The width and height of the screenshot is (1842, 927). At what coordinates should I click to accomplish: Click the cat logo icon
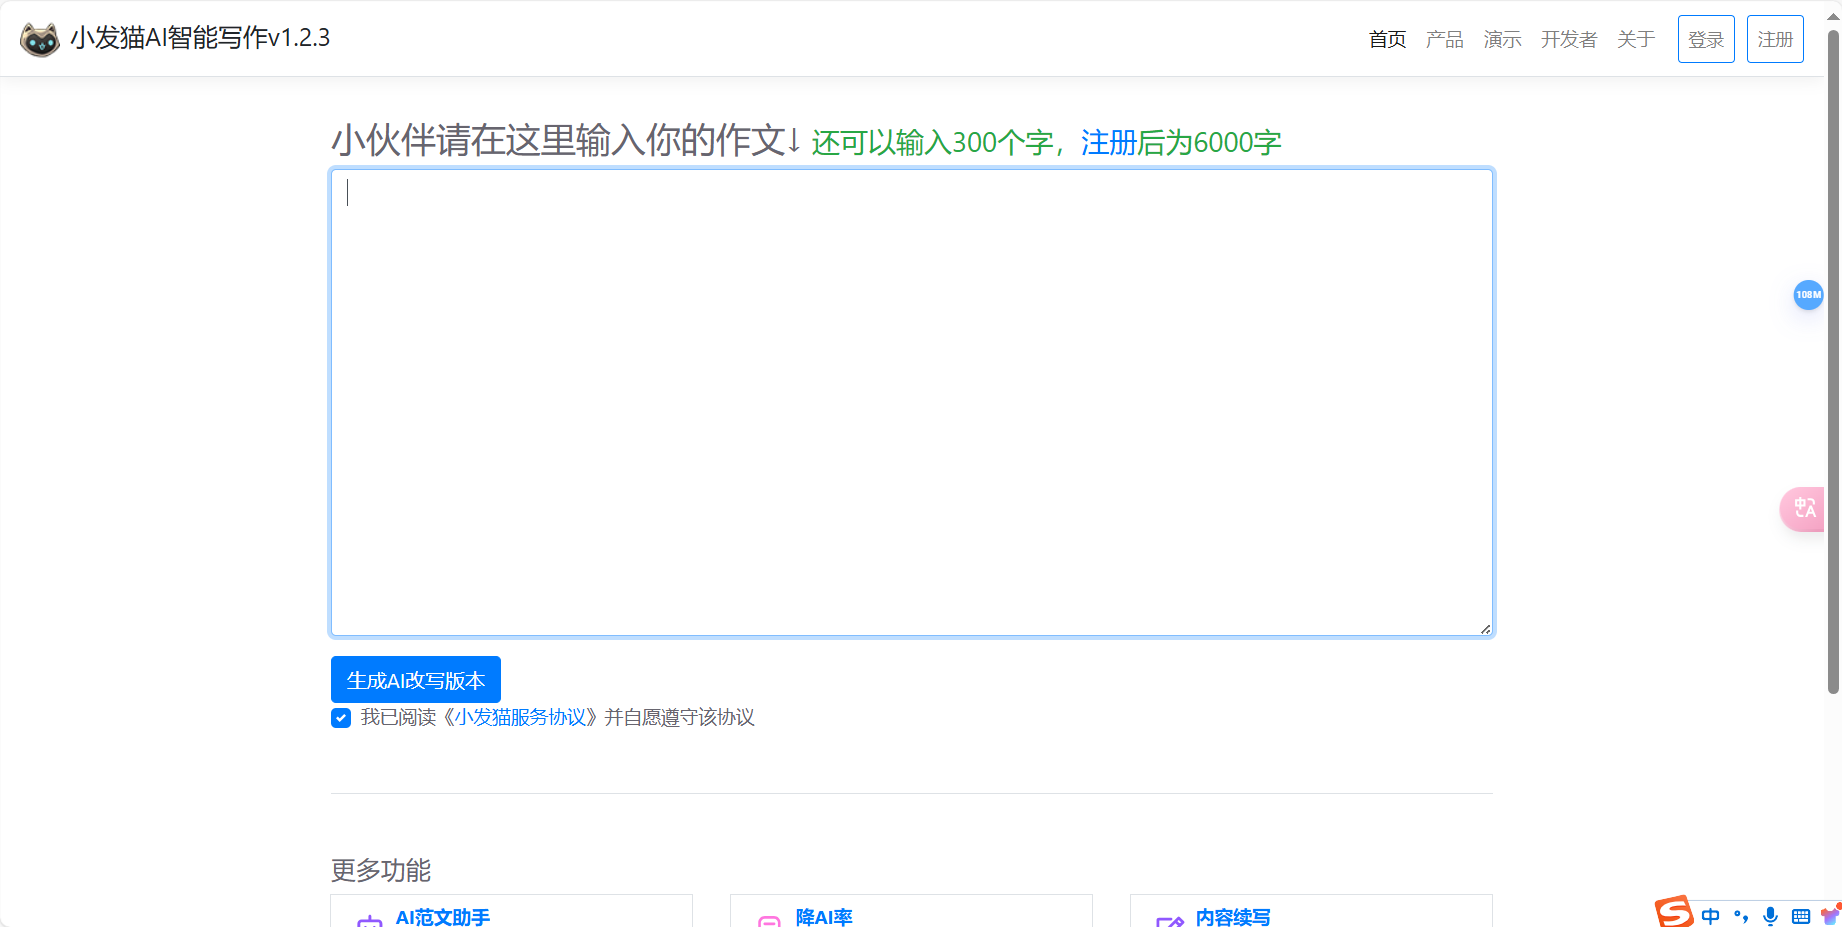tap(40, 39)
